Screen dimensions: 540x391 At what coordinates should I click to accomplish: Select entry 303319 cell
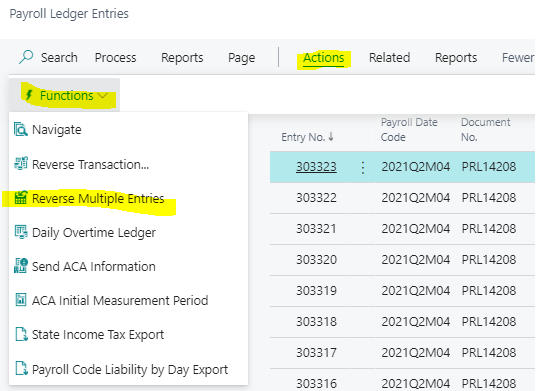coord(316,291)
